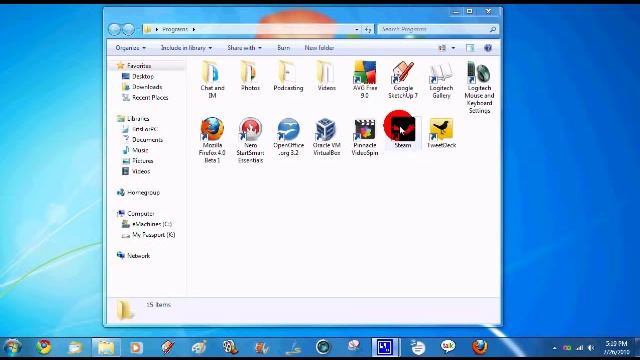
Task: Open the Explorer help button
Action: coord(488,48)
